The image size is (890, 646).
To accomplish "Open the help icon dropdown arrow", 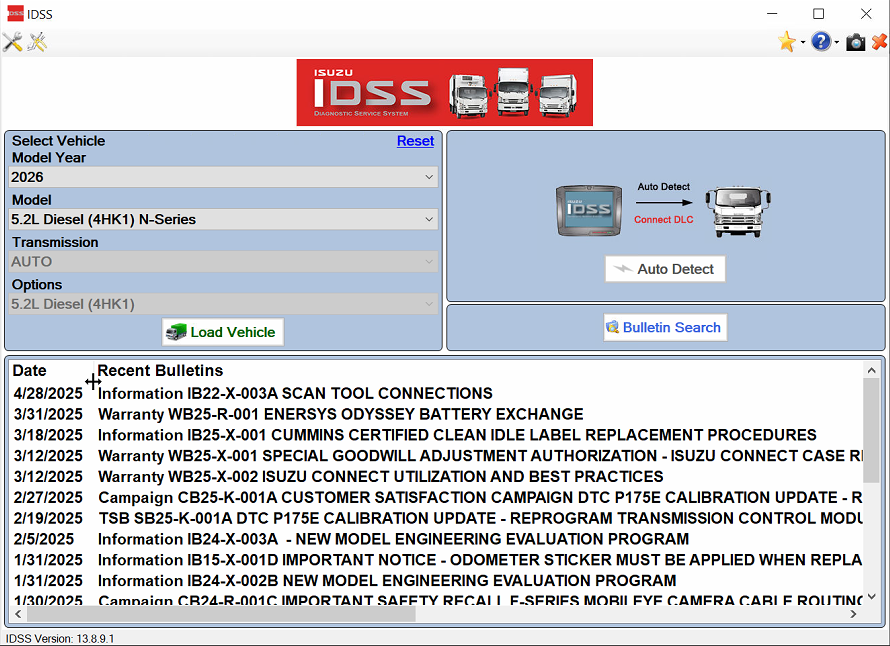I will [x=836, y=43].
